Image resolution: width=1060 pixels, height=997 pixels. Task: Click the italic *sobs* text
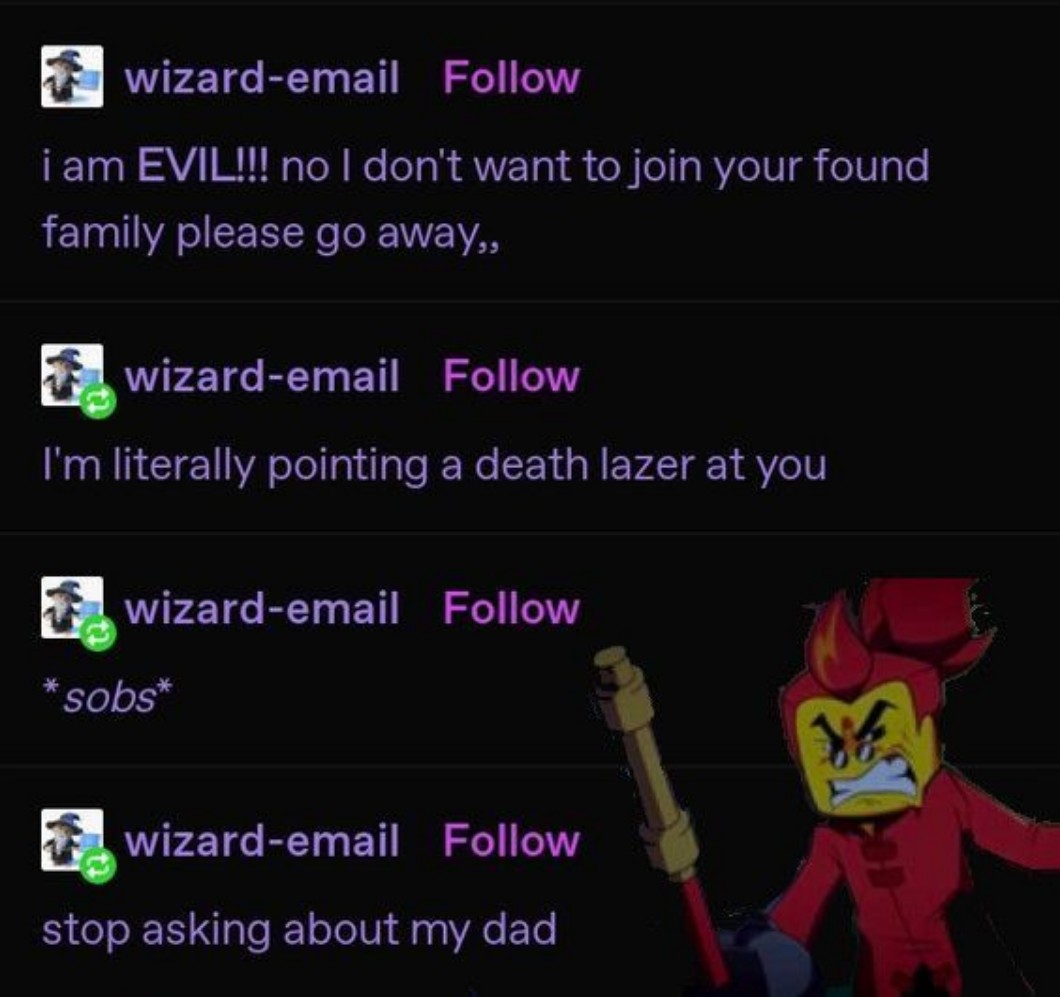pyautogui.click(x=107, y=698)
